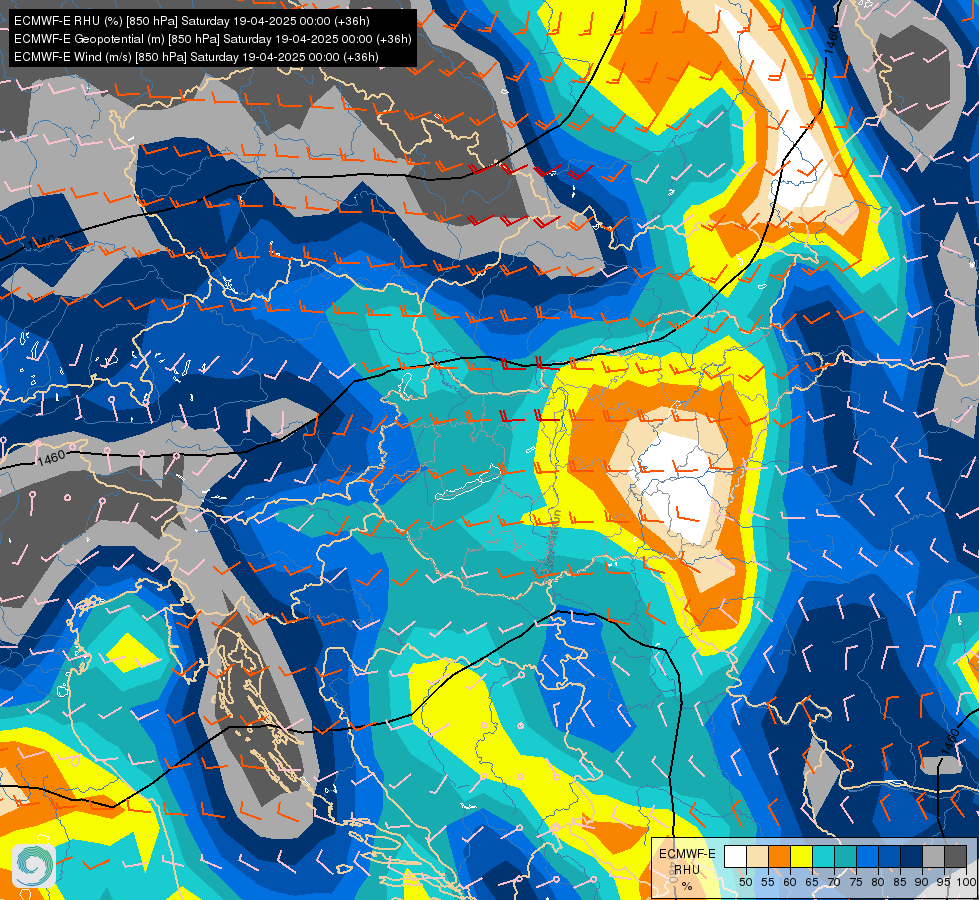
Task: Select the beige 50–55 legend swatch
Action: click(757, 856)
